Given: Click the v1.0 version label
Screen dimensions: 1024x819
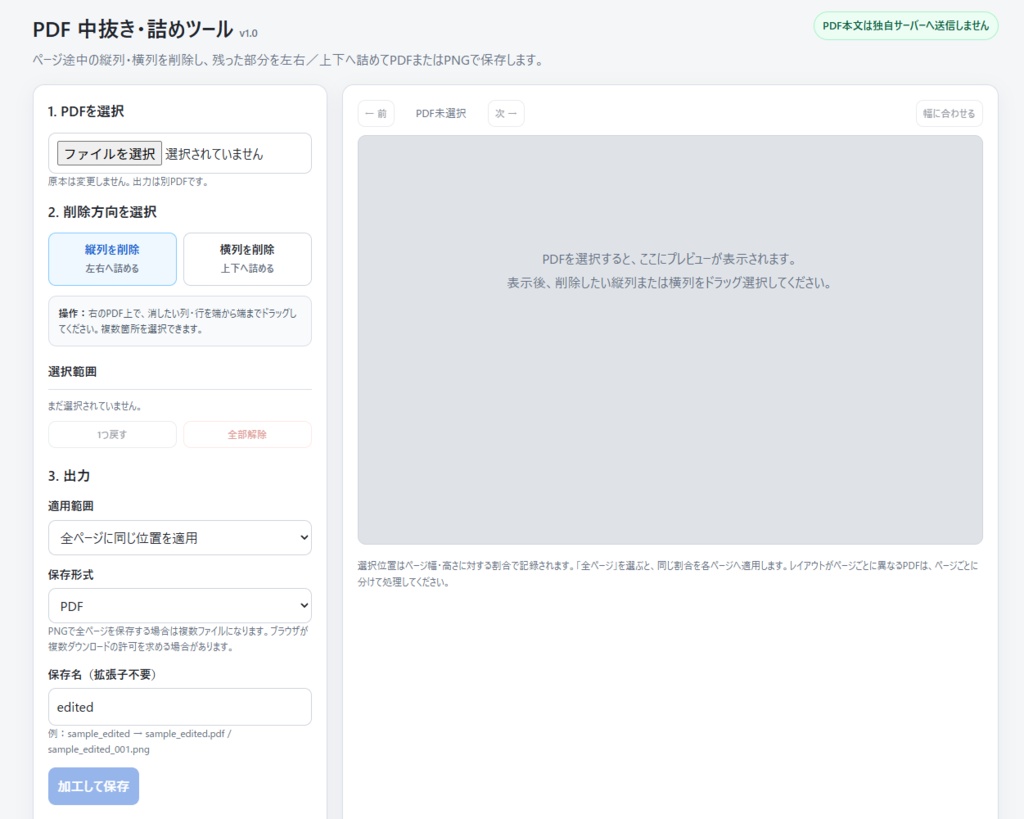Looking at the screenshot, I should point(248,33).
